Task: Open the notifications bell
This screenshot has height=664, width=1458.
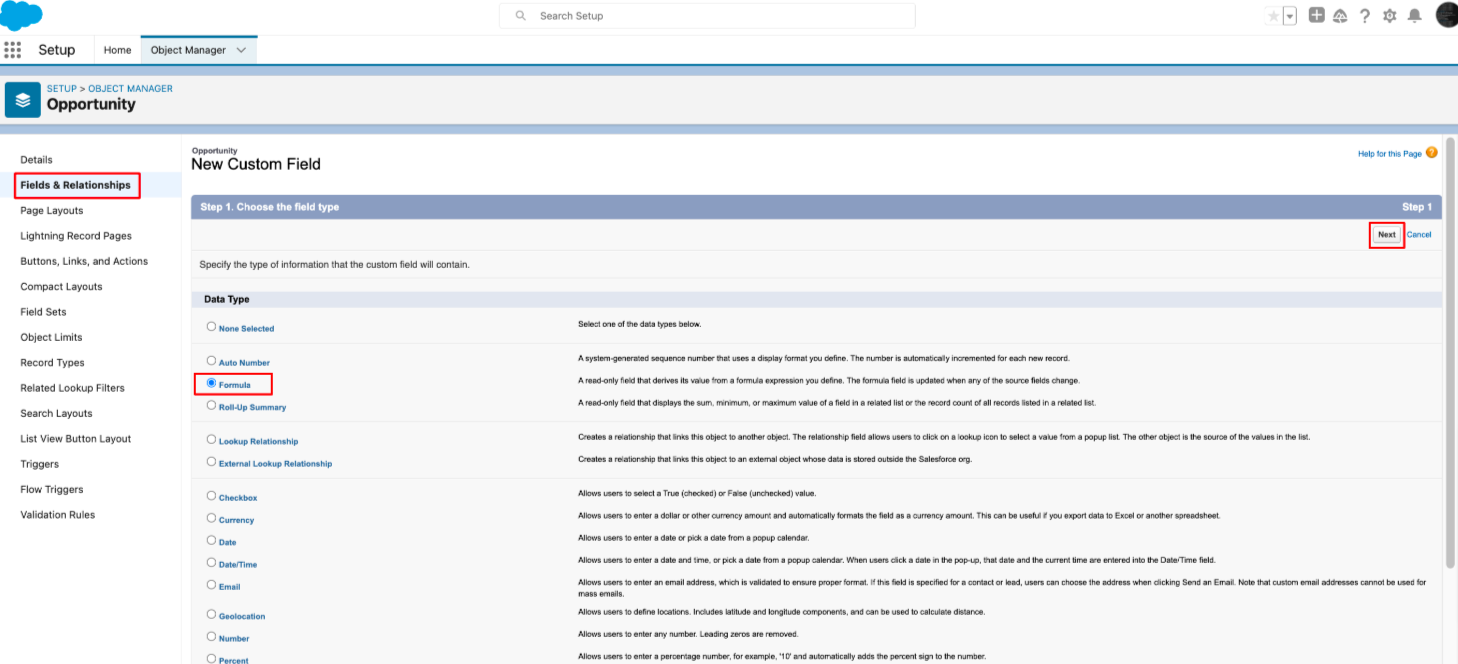Action: pos(1414,16)
